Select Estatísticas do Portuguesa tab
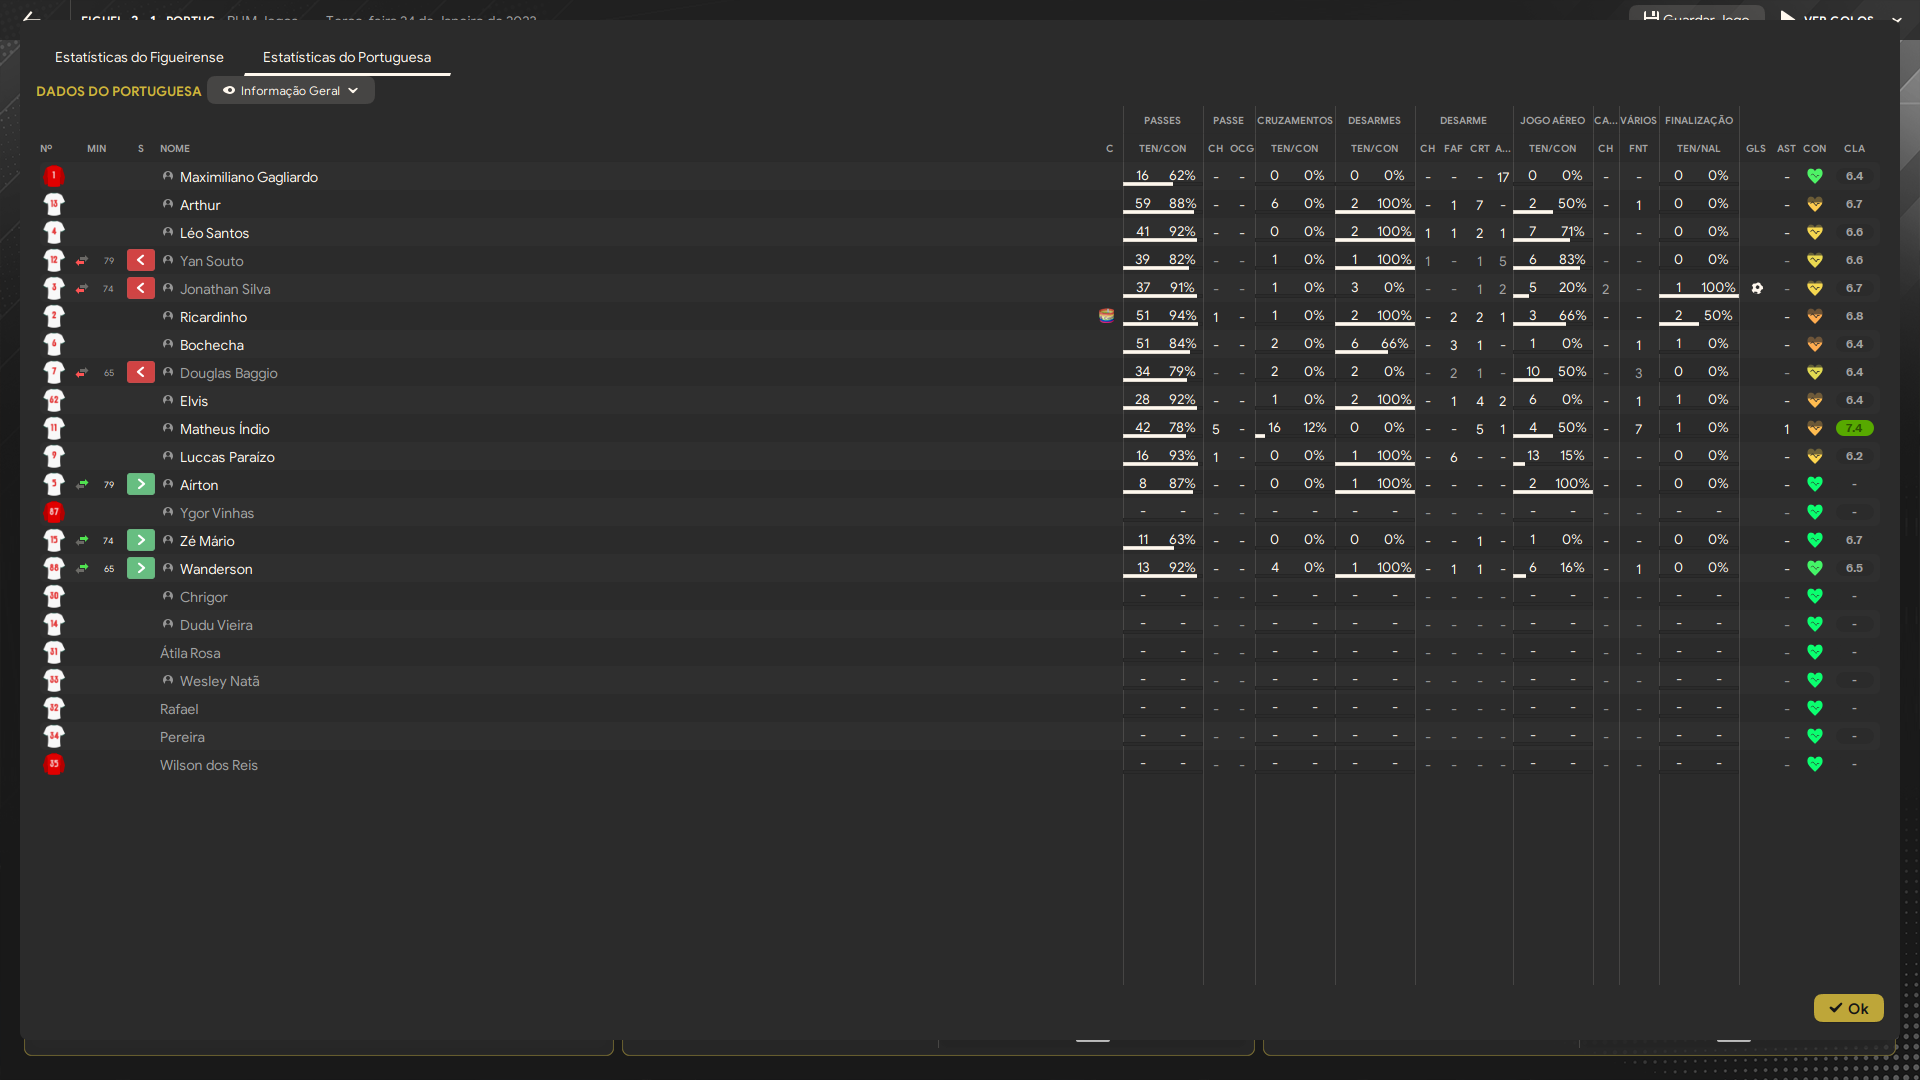Screen dimensions: 1920x1080 click(x=347, y=57)
